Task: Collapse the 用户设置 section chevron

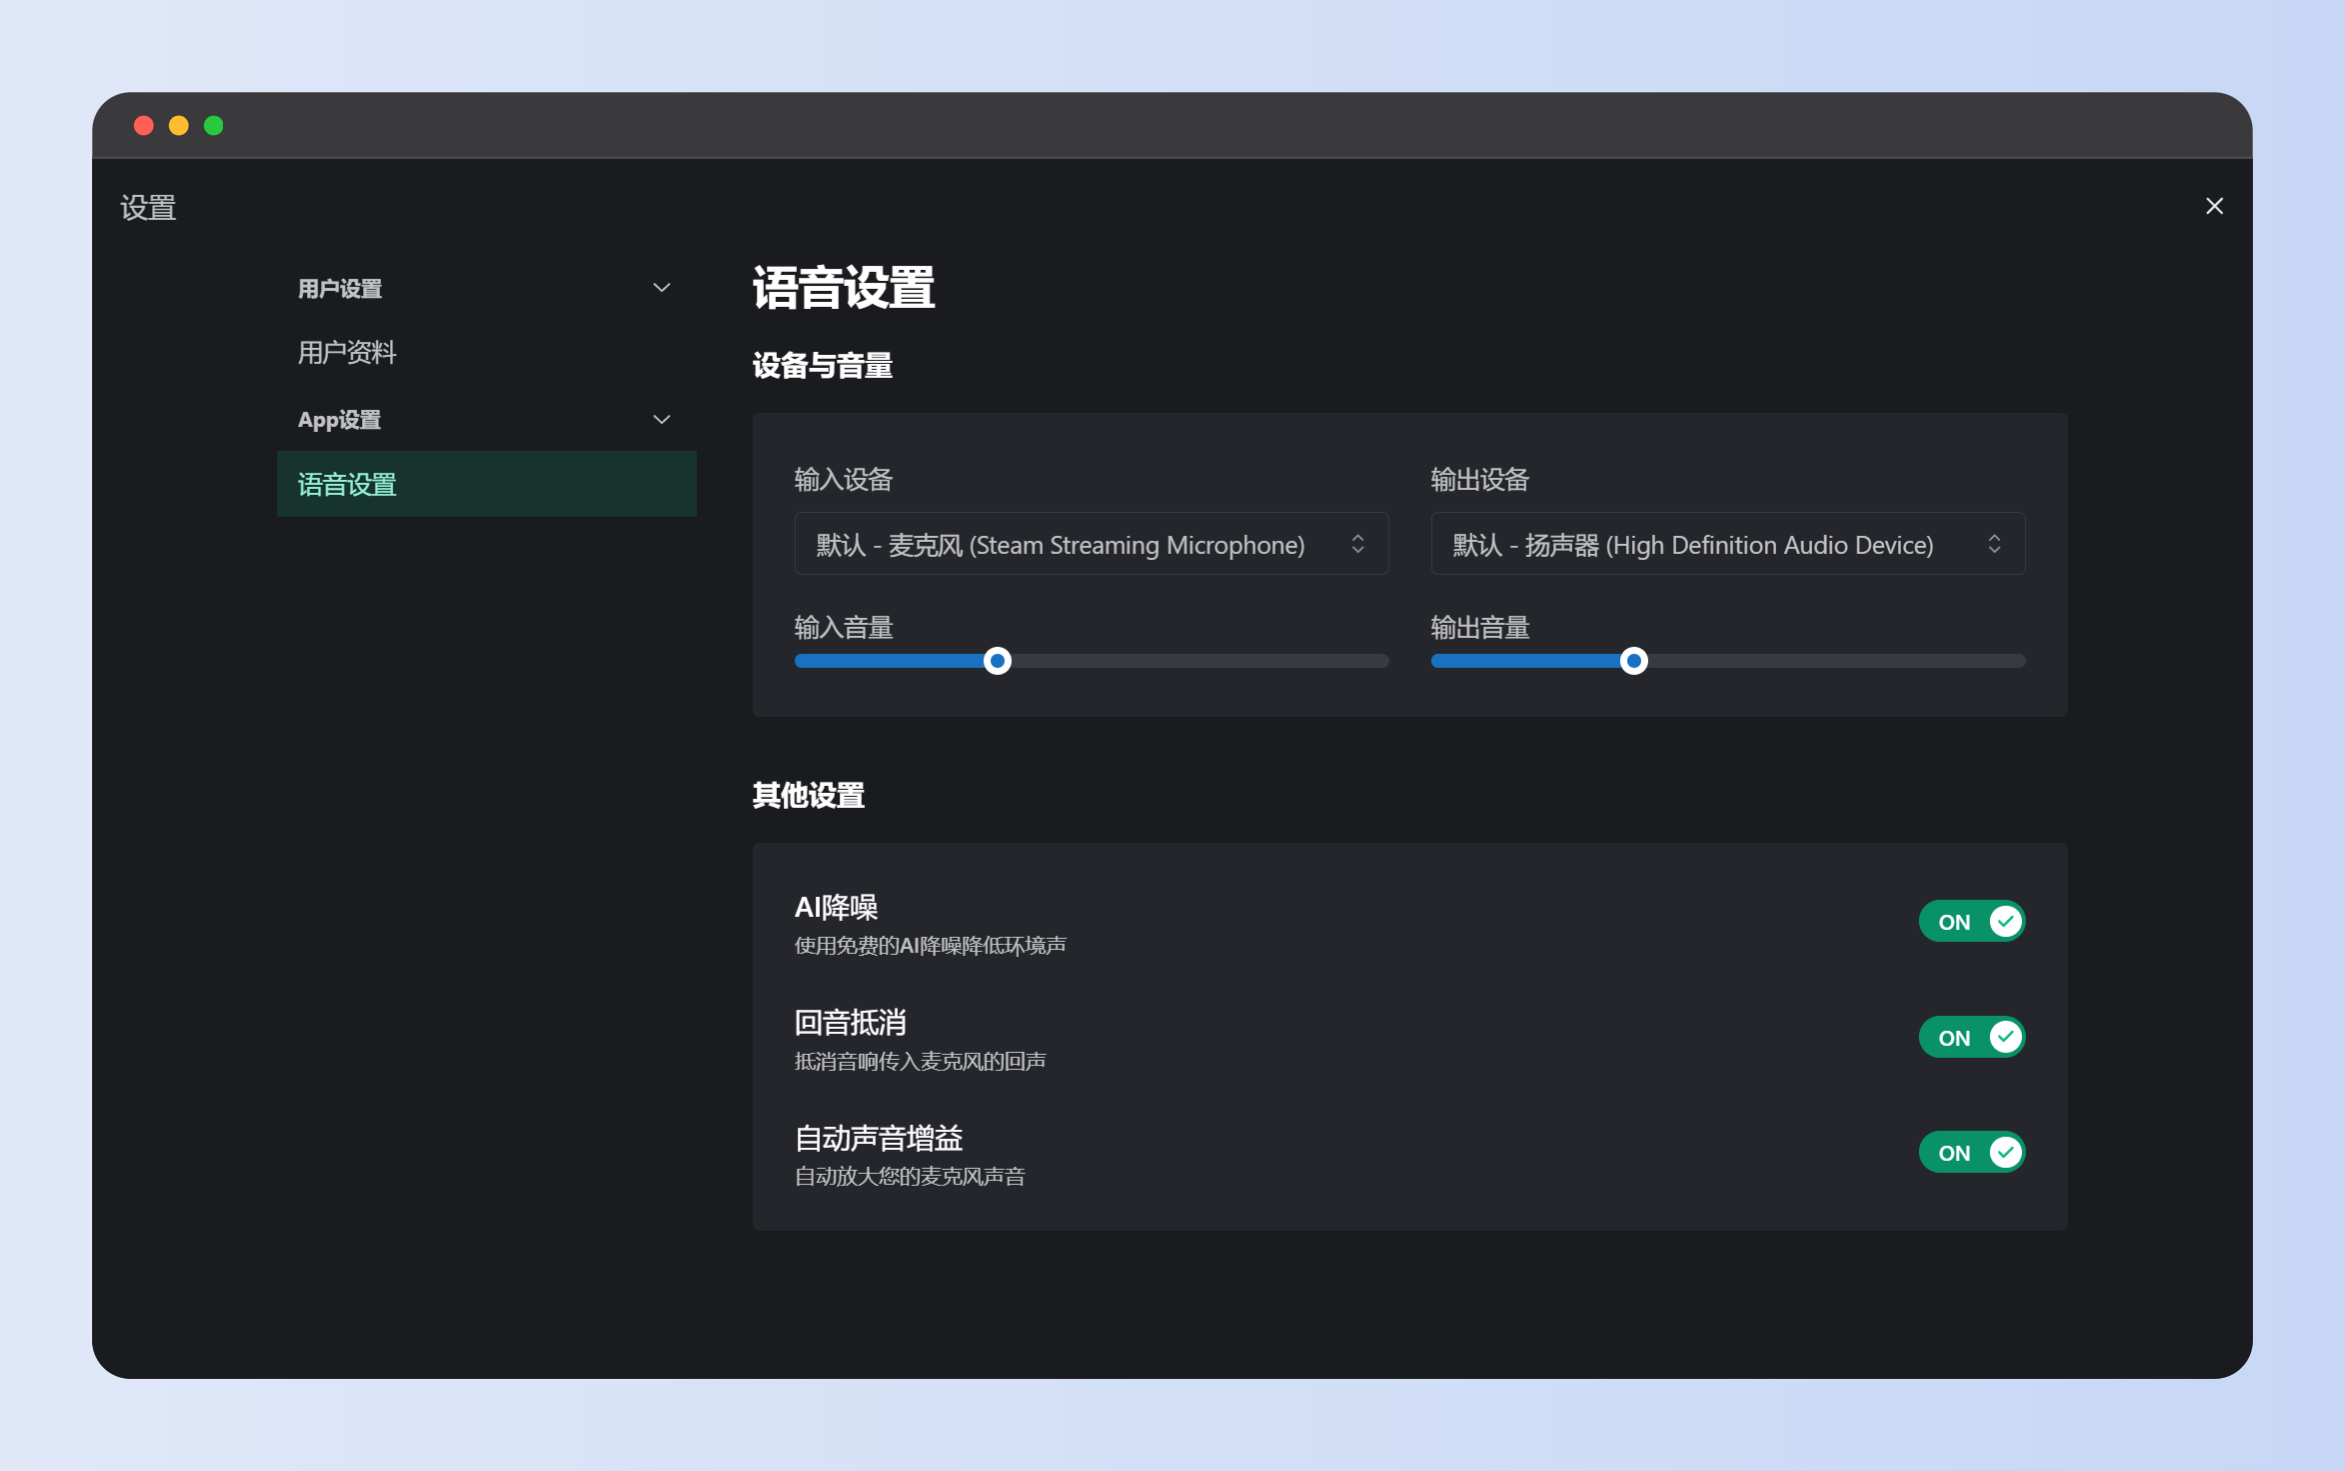Action: 661,288
